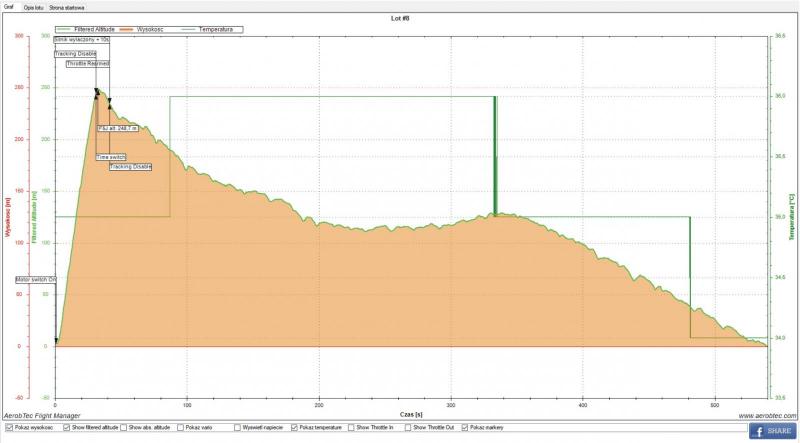Enable the Show Throttle In checkbox
800x443 pixels.
[x=351, y=427]
